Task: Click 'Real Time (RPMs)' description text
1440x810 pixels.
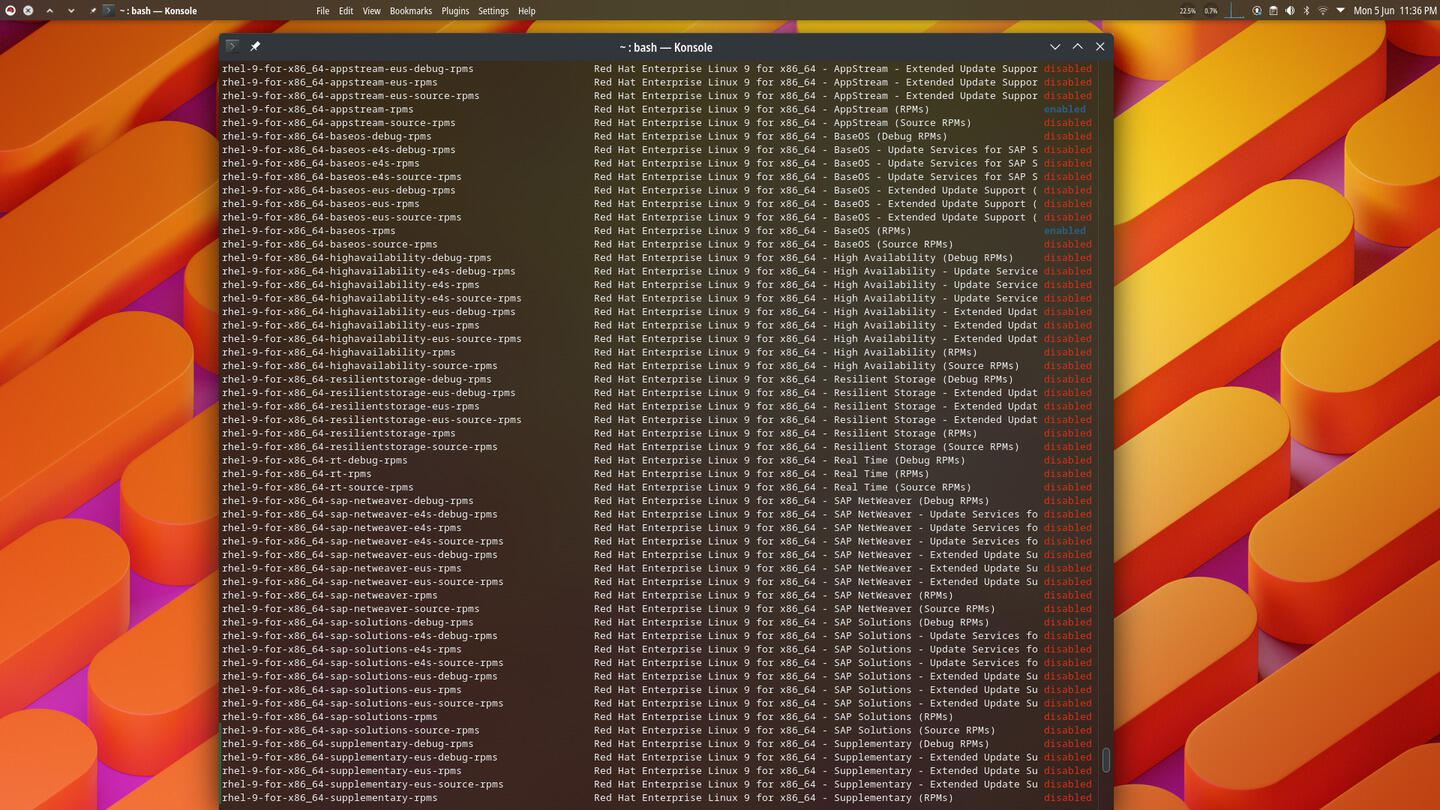Action: 882,474
